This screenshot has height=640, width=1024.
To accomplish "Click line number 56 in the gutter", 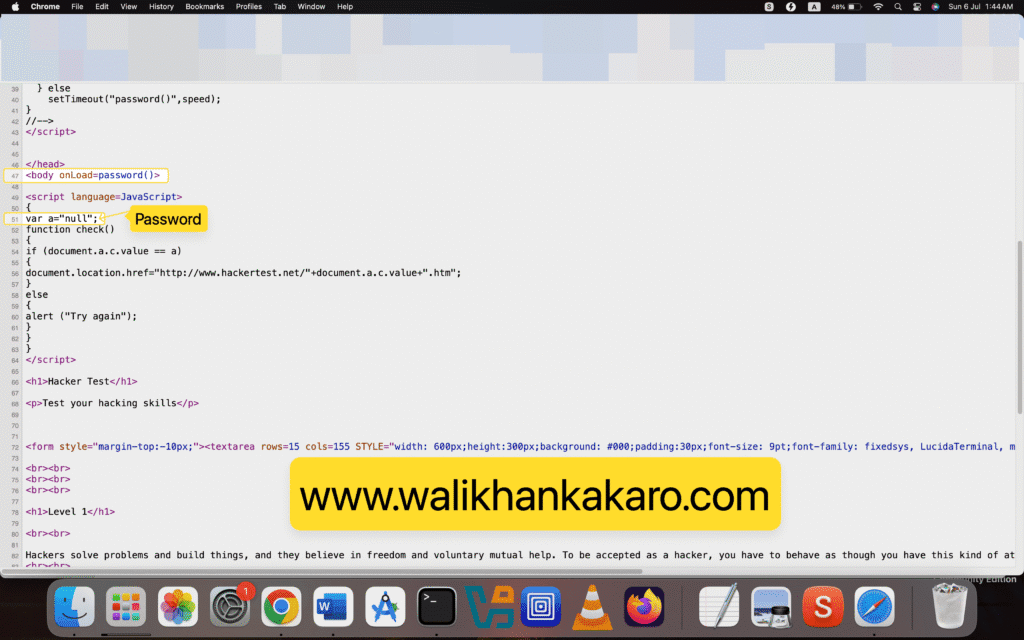I will pos(15,274).
